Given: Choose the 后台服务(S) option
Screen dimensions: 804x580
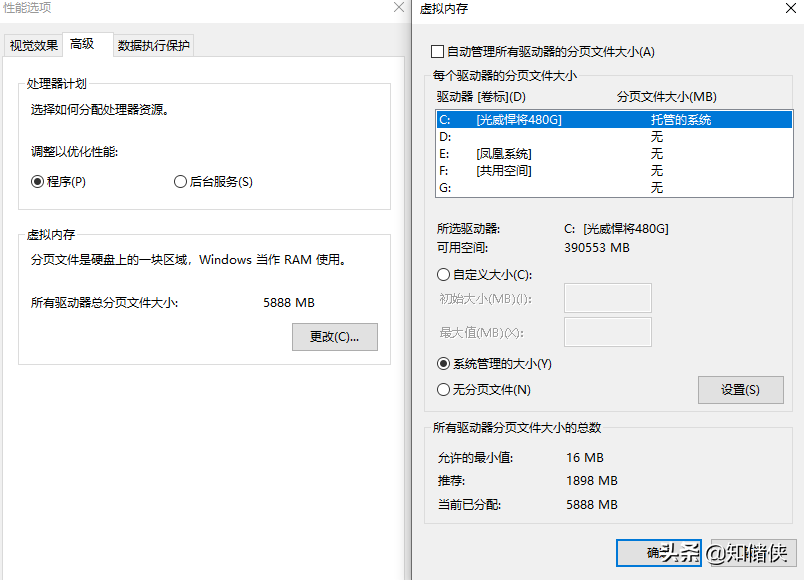Looking at the screenshot, I should pyautogui.click(x=181, y=182).
